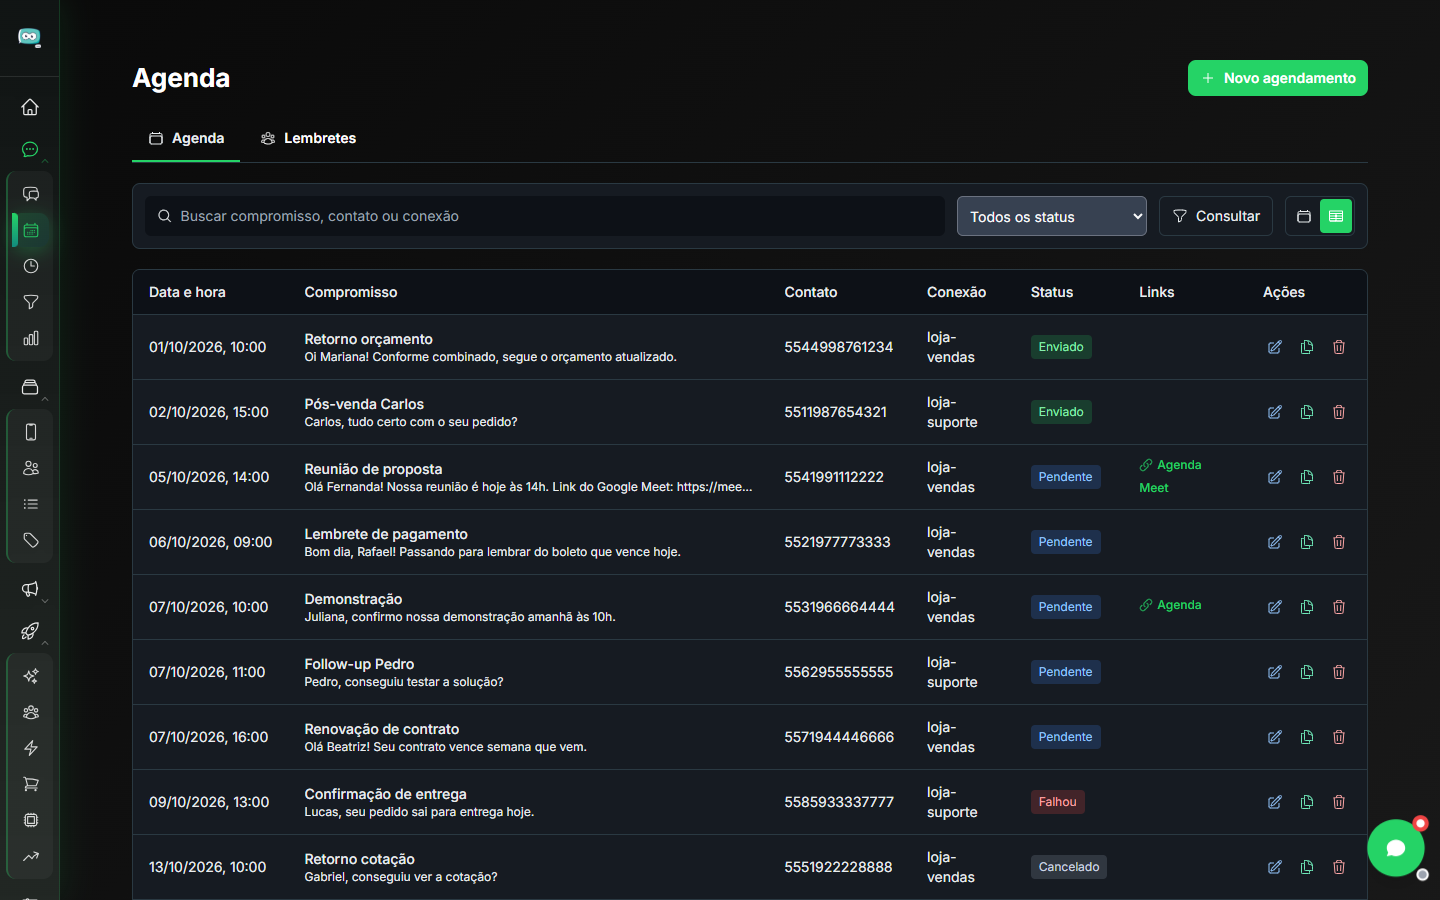The height and width of the screenshot is (900, 1440).
Task: Open the funnel icon in the sidebar
Action: 31,302
